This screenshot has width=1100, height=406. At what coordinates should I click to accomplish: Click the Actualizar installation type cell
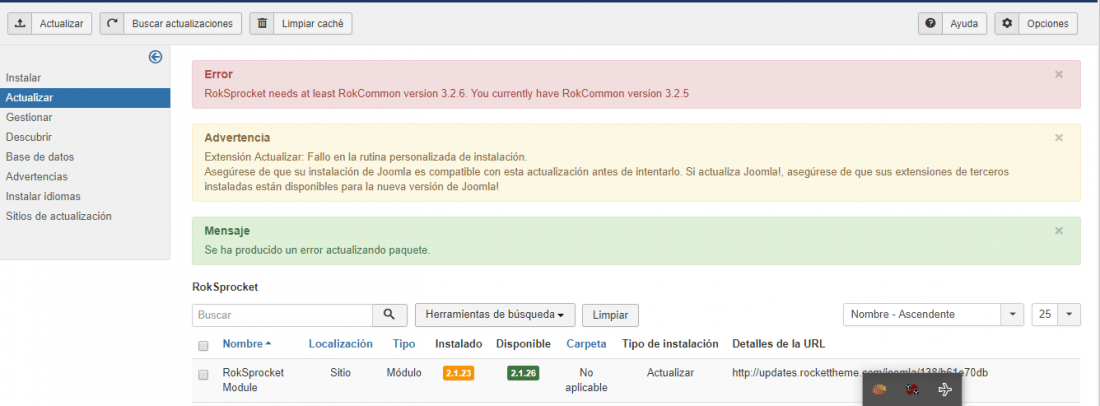tap(670, 372)
